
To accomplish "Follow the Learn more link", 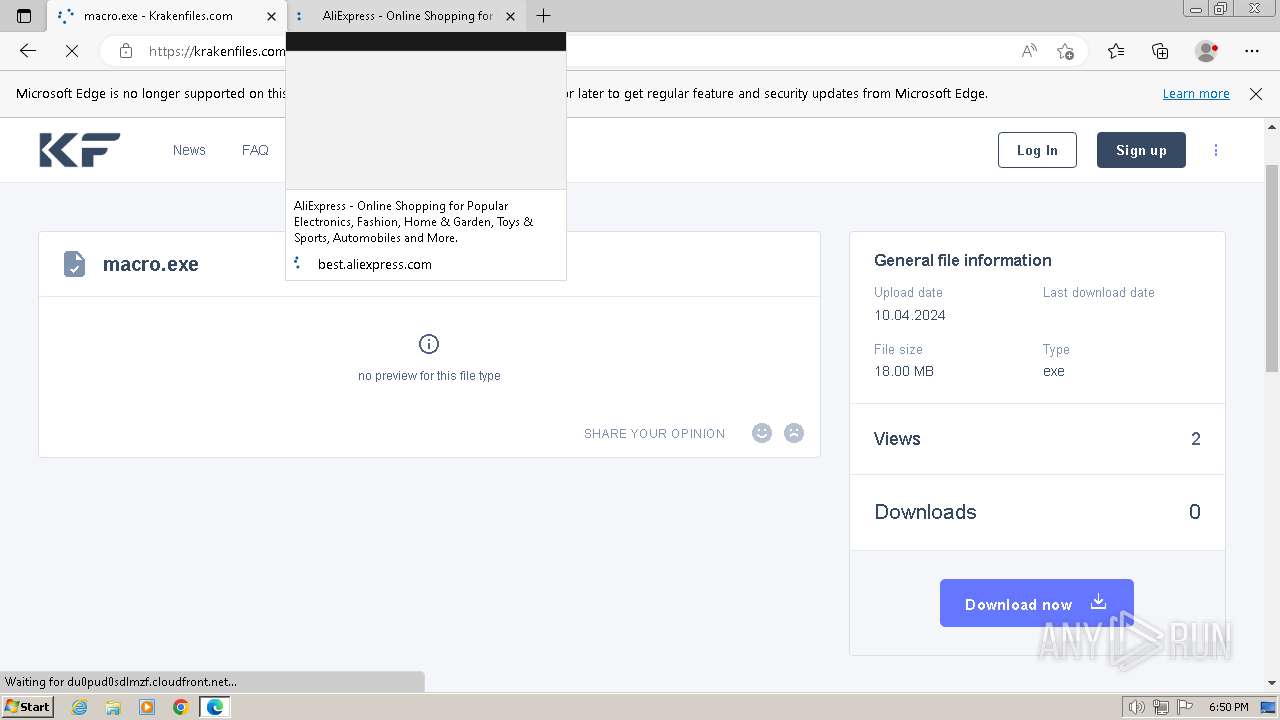I will point(1196,93).
